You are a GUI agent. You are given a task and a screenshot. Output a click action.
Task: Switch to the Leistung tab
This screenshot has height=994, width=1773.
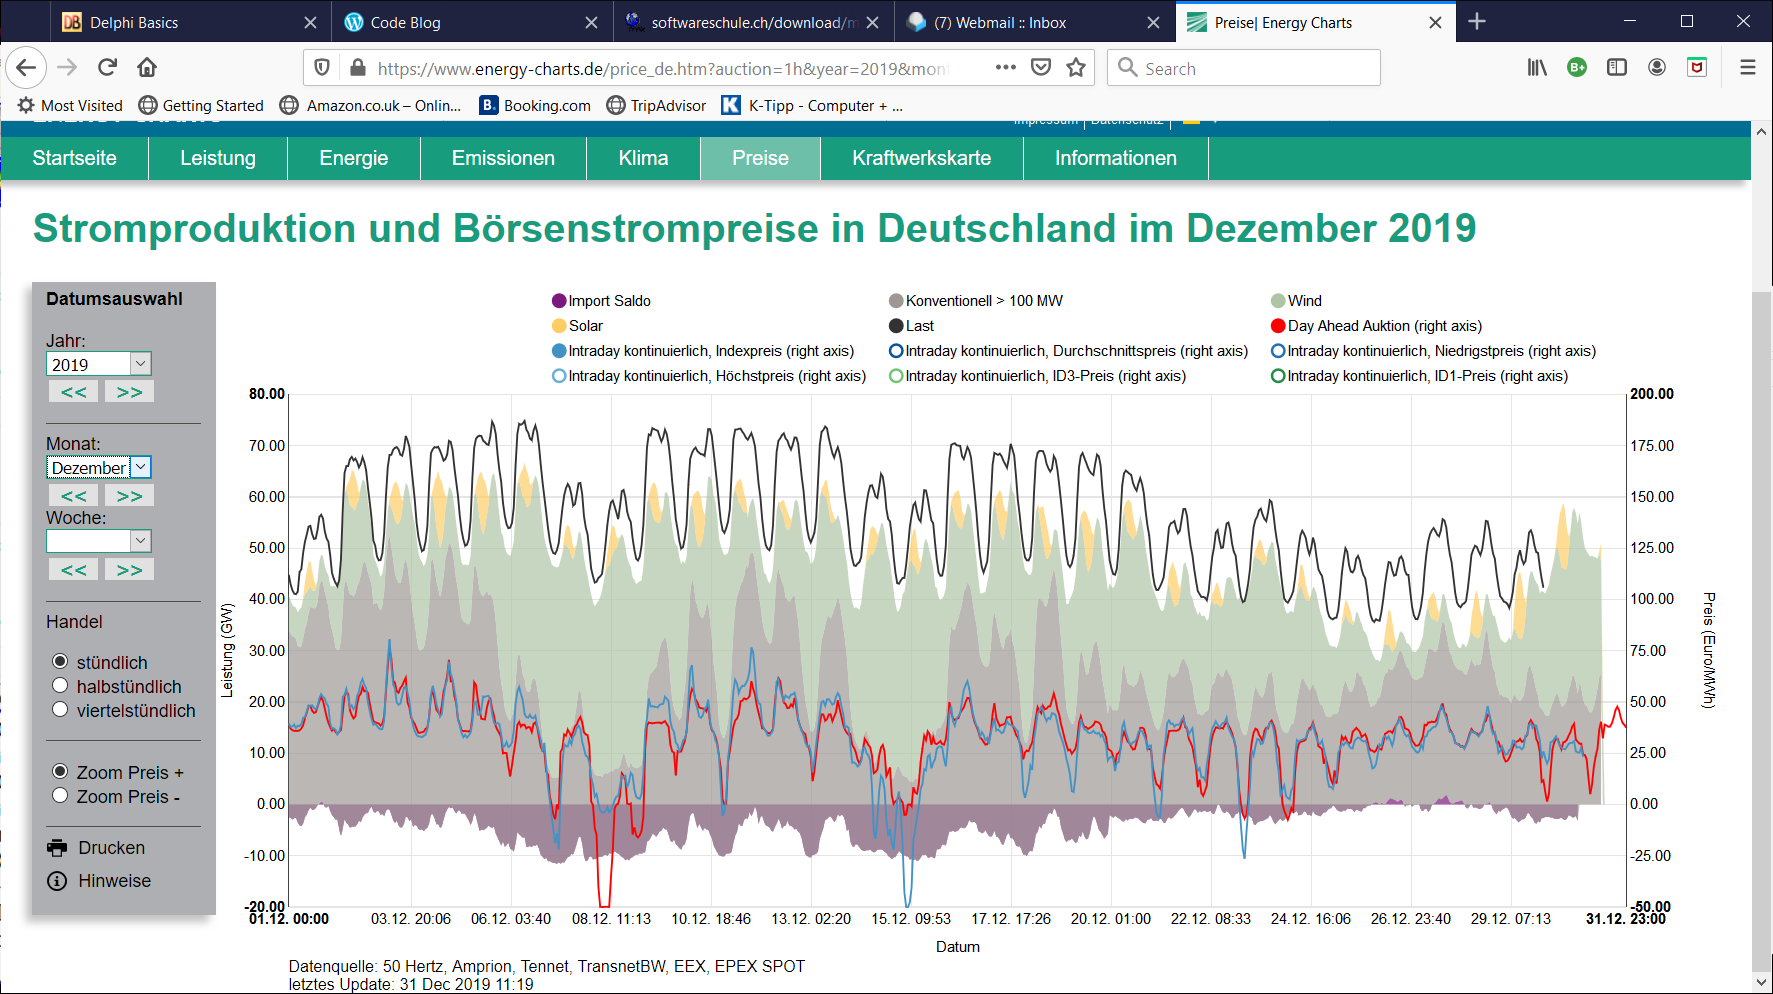pos(217,158)
